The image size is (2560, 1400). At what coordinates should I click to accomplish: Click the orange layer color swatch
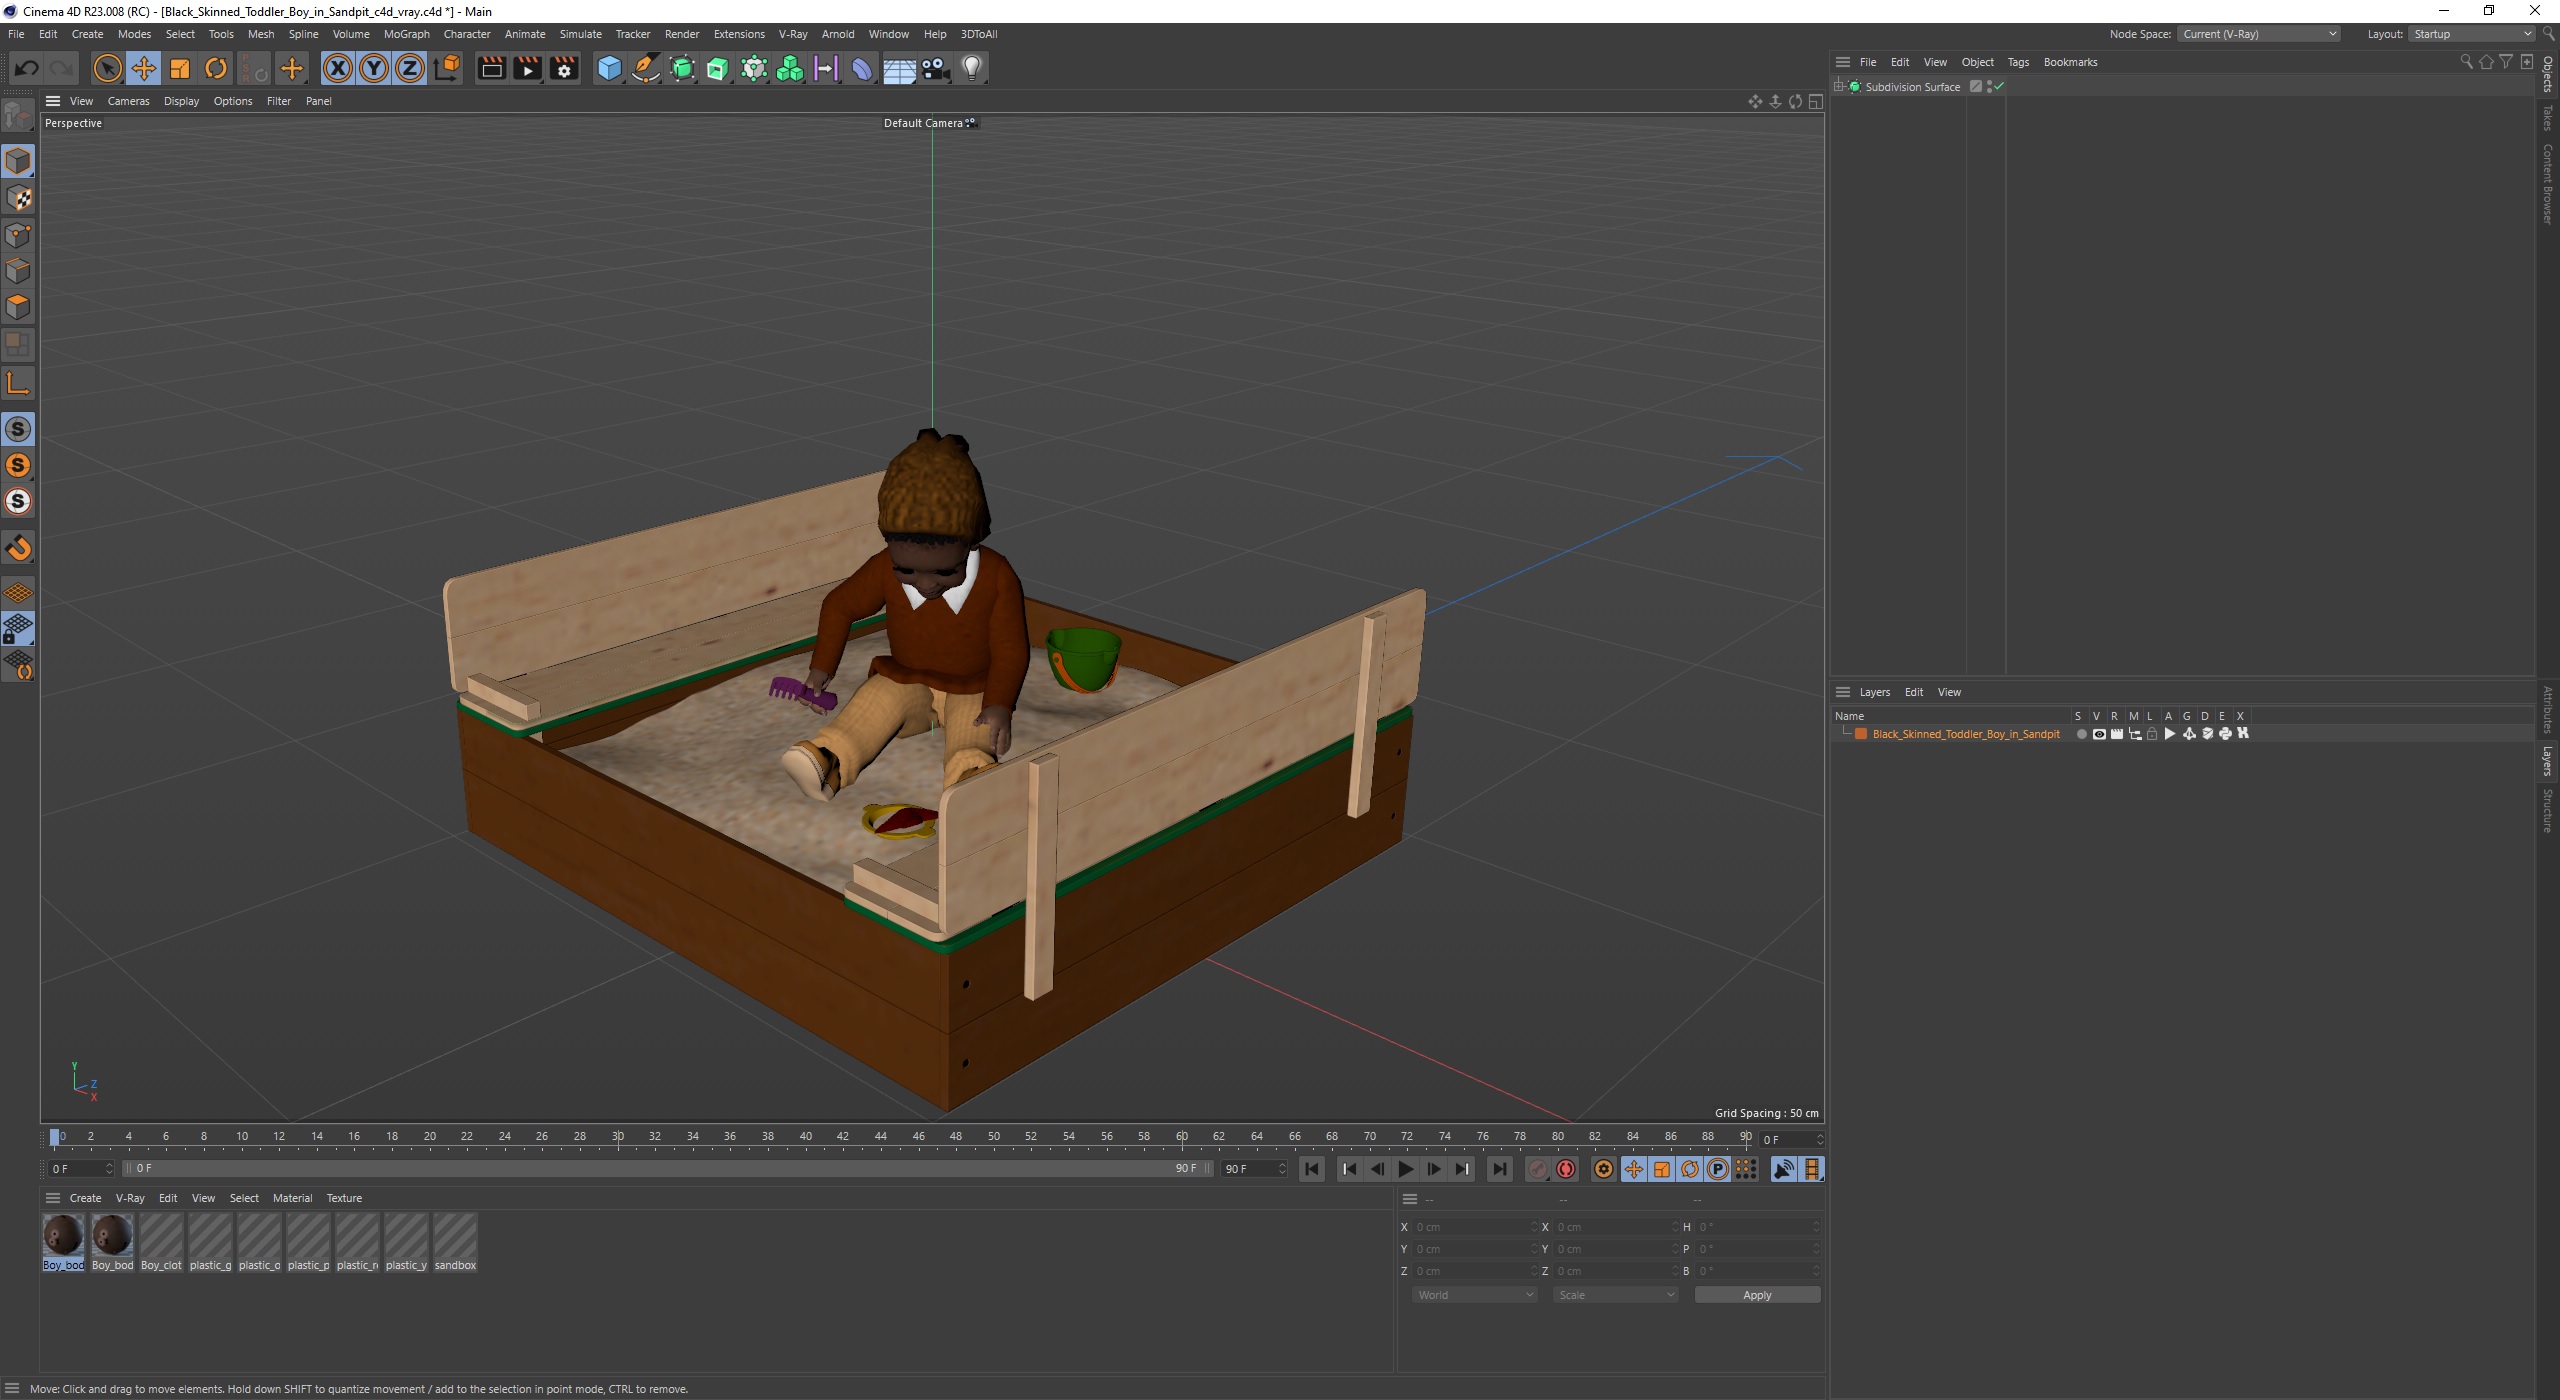pos(1861,734)
